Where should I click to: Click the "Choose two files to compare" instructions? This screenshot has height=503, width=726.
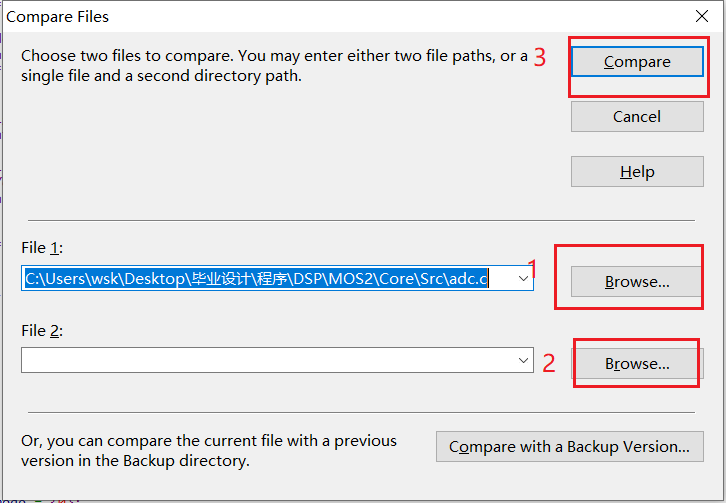click(274, 66)
